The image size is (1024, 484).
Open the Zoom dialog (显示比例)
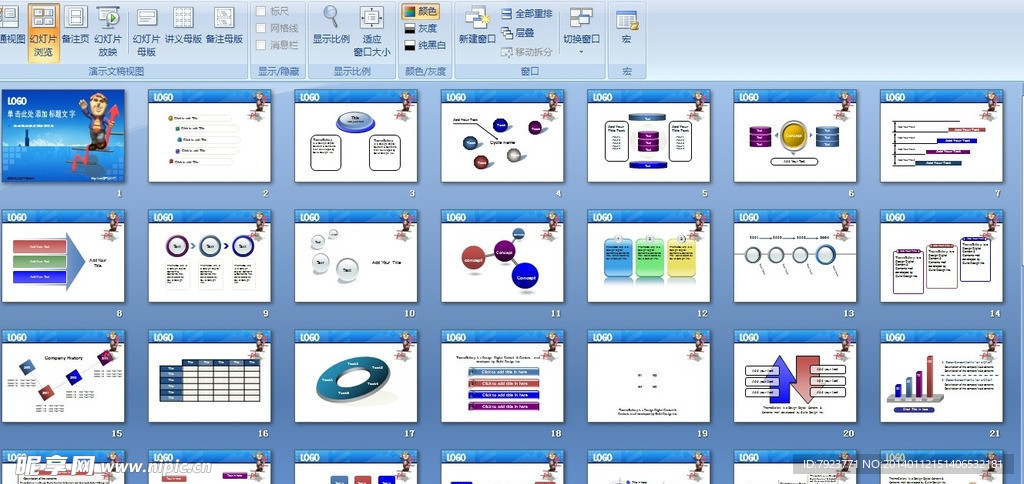tap(331, 26)
